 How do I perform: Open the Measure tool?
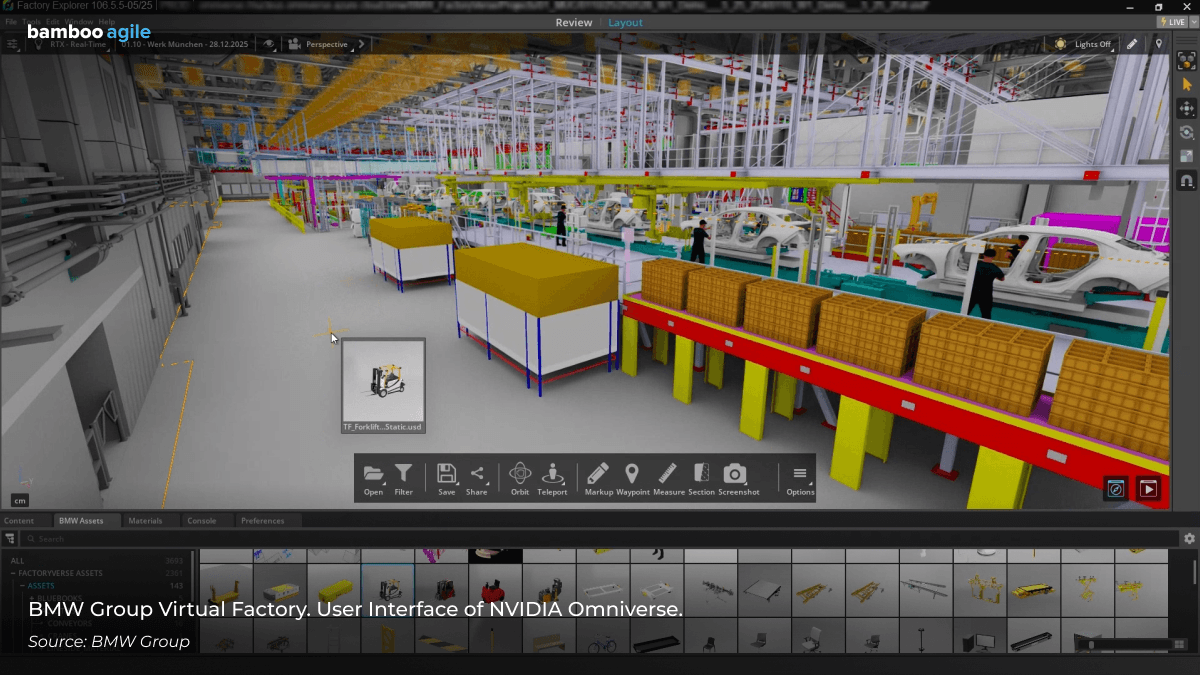pyautogui.click(x=668, y=475)
